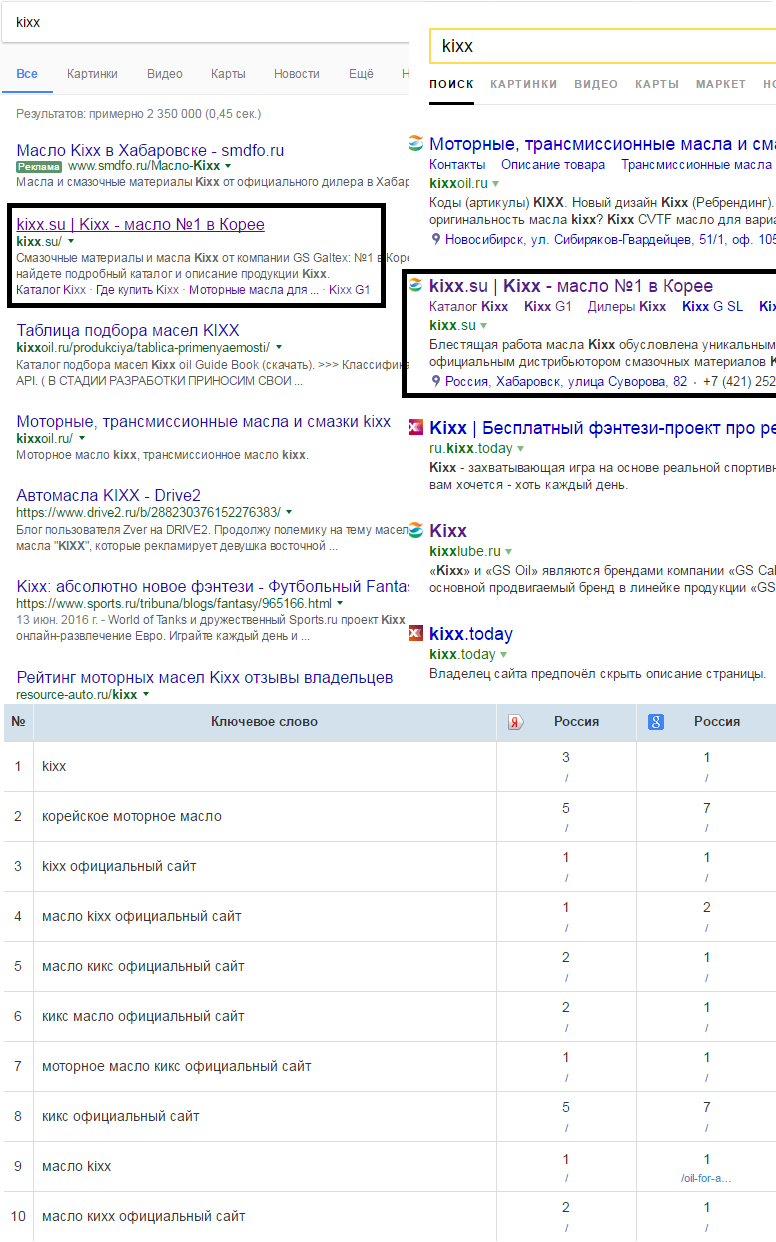Click the map pin beside Новосибирск address
The width and height of the screenshot is (776, 1242).
coord(435,239)
